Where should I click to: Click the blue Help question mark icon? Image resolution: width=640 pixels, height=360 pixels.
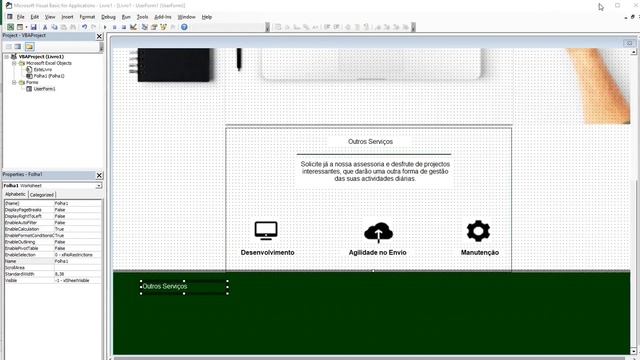click(184, 27)
